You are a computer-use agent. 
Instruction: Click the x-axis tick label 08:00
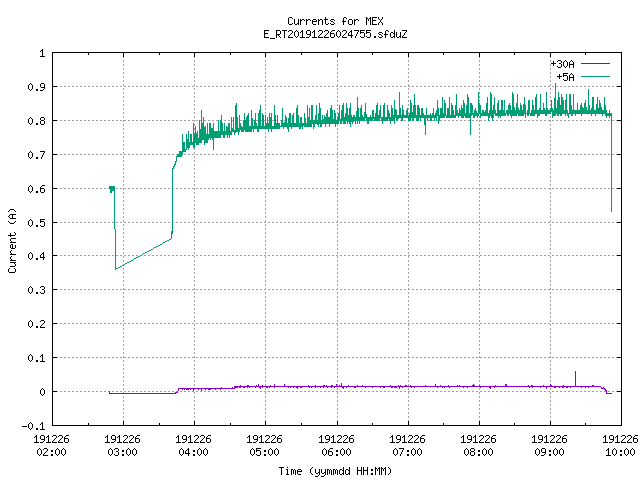(x=478, y=452)
